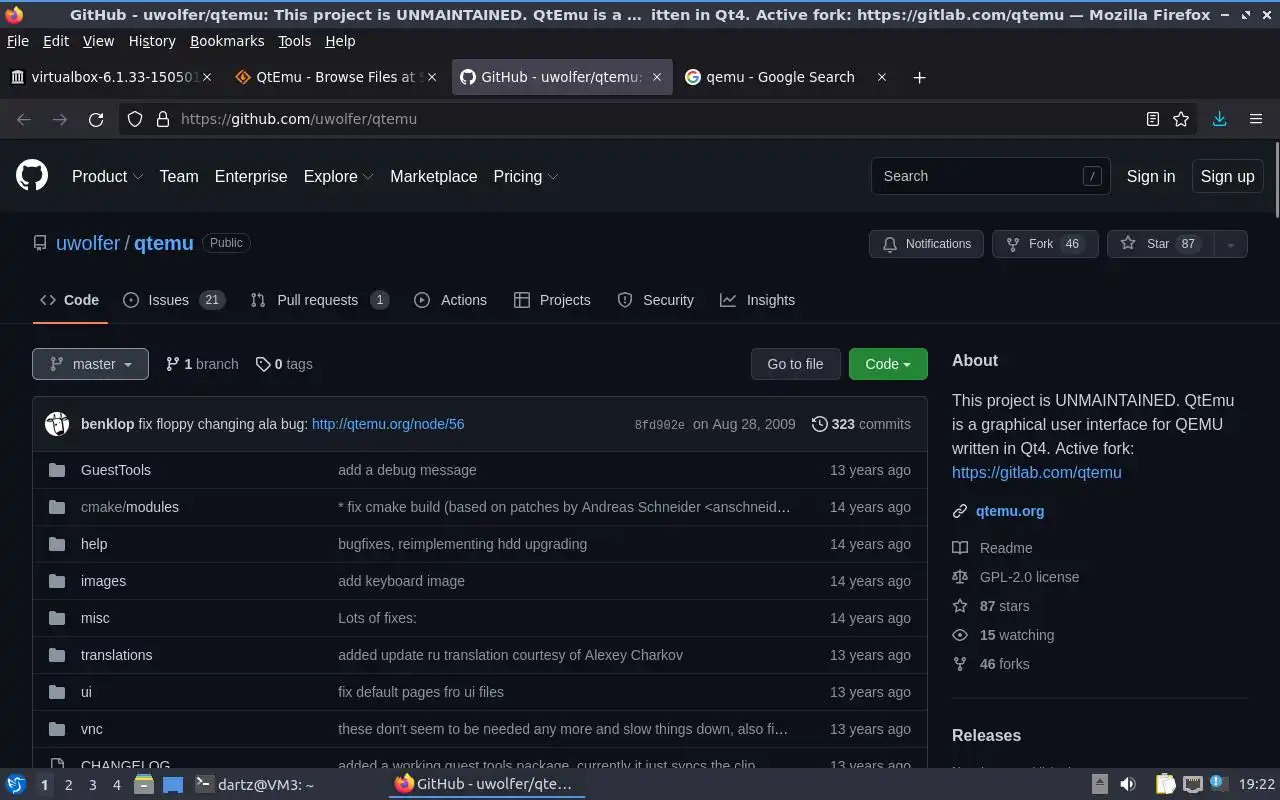Viewport: 1280px width, 800px height.
Task: Click the Notifications button
Action: (x=926, y=244)
